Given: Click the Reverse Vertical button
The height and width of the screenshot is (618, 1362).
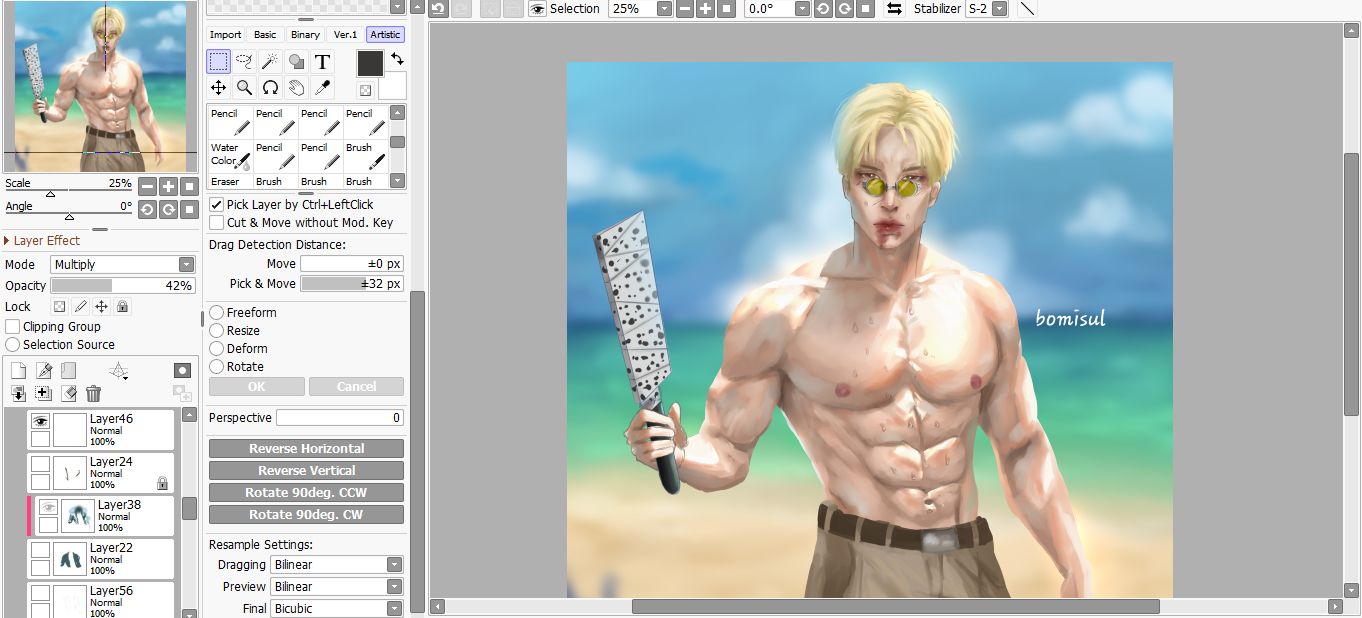Looking at the screenshot, I should pos(306,471).
